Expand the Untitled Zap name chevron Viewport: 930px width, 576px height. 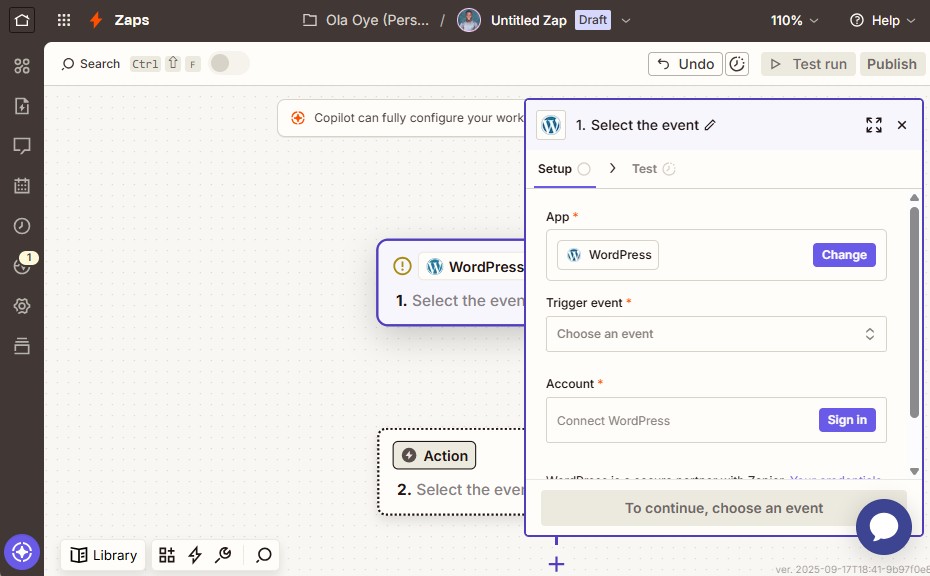[x=626, y=20]
